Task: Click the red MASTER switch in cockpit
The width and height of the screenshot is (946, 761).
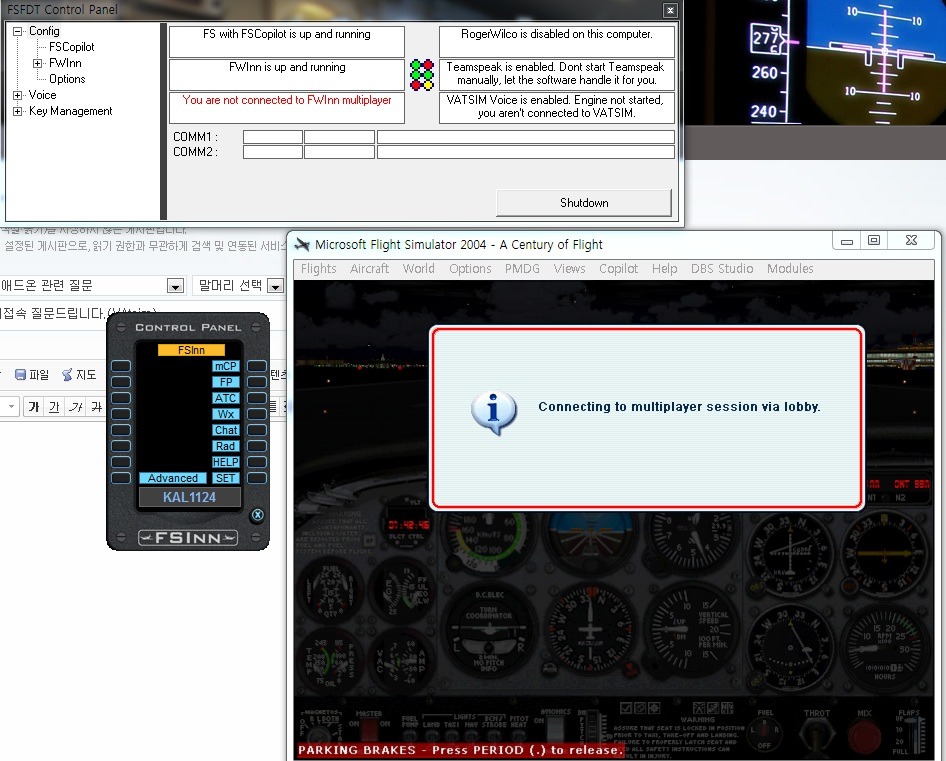Action: click(368, 728)
